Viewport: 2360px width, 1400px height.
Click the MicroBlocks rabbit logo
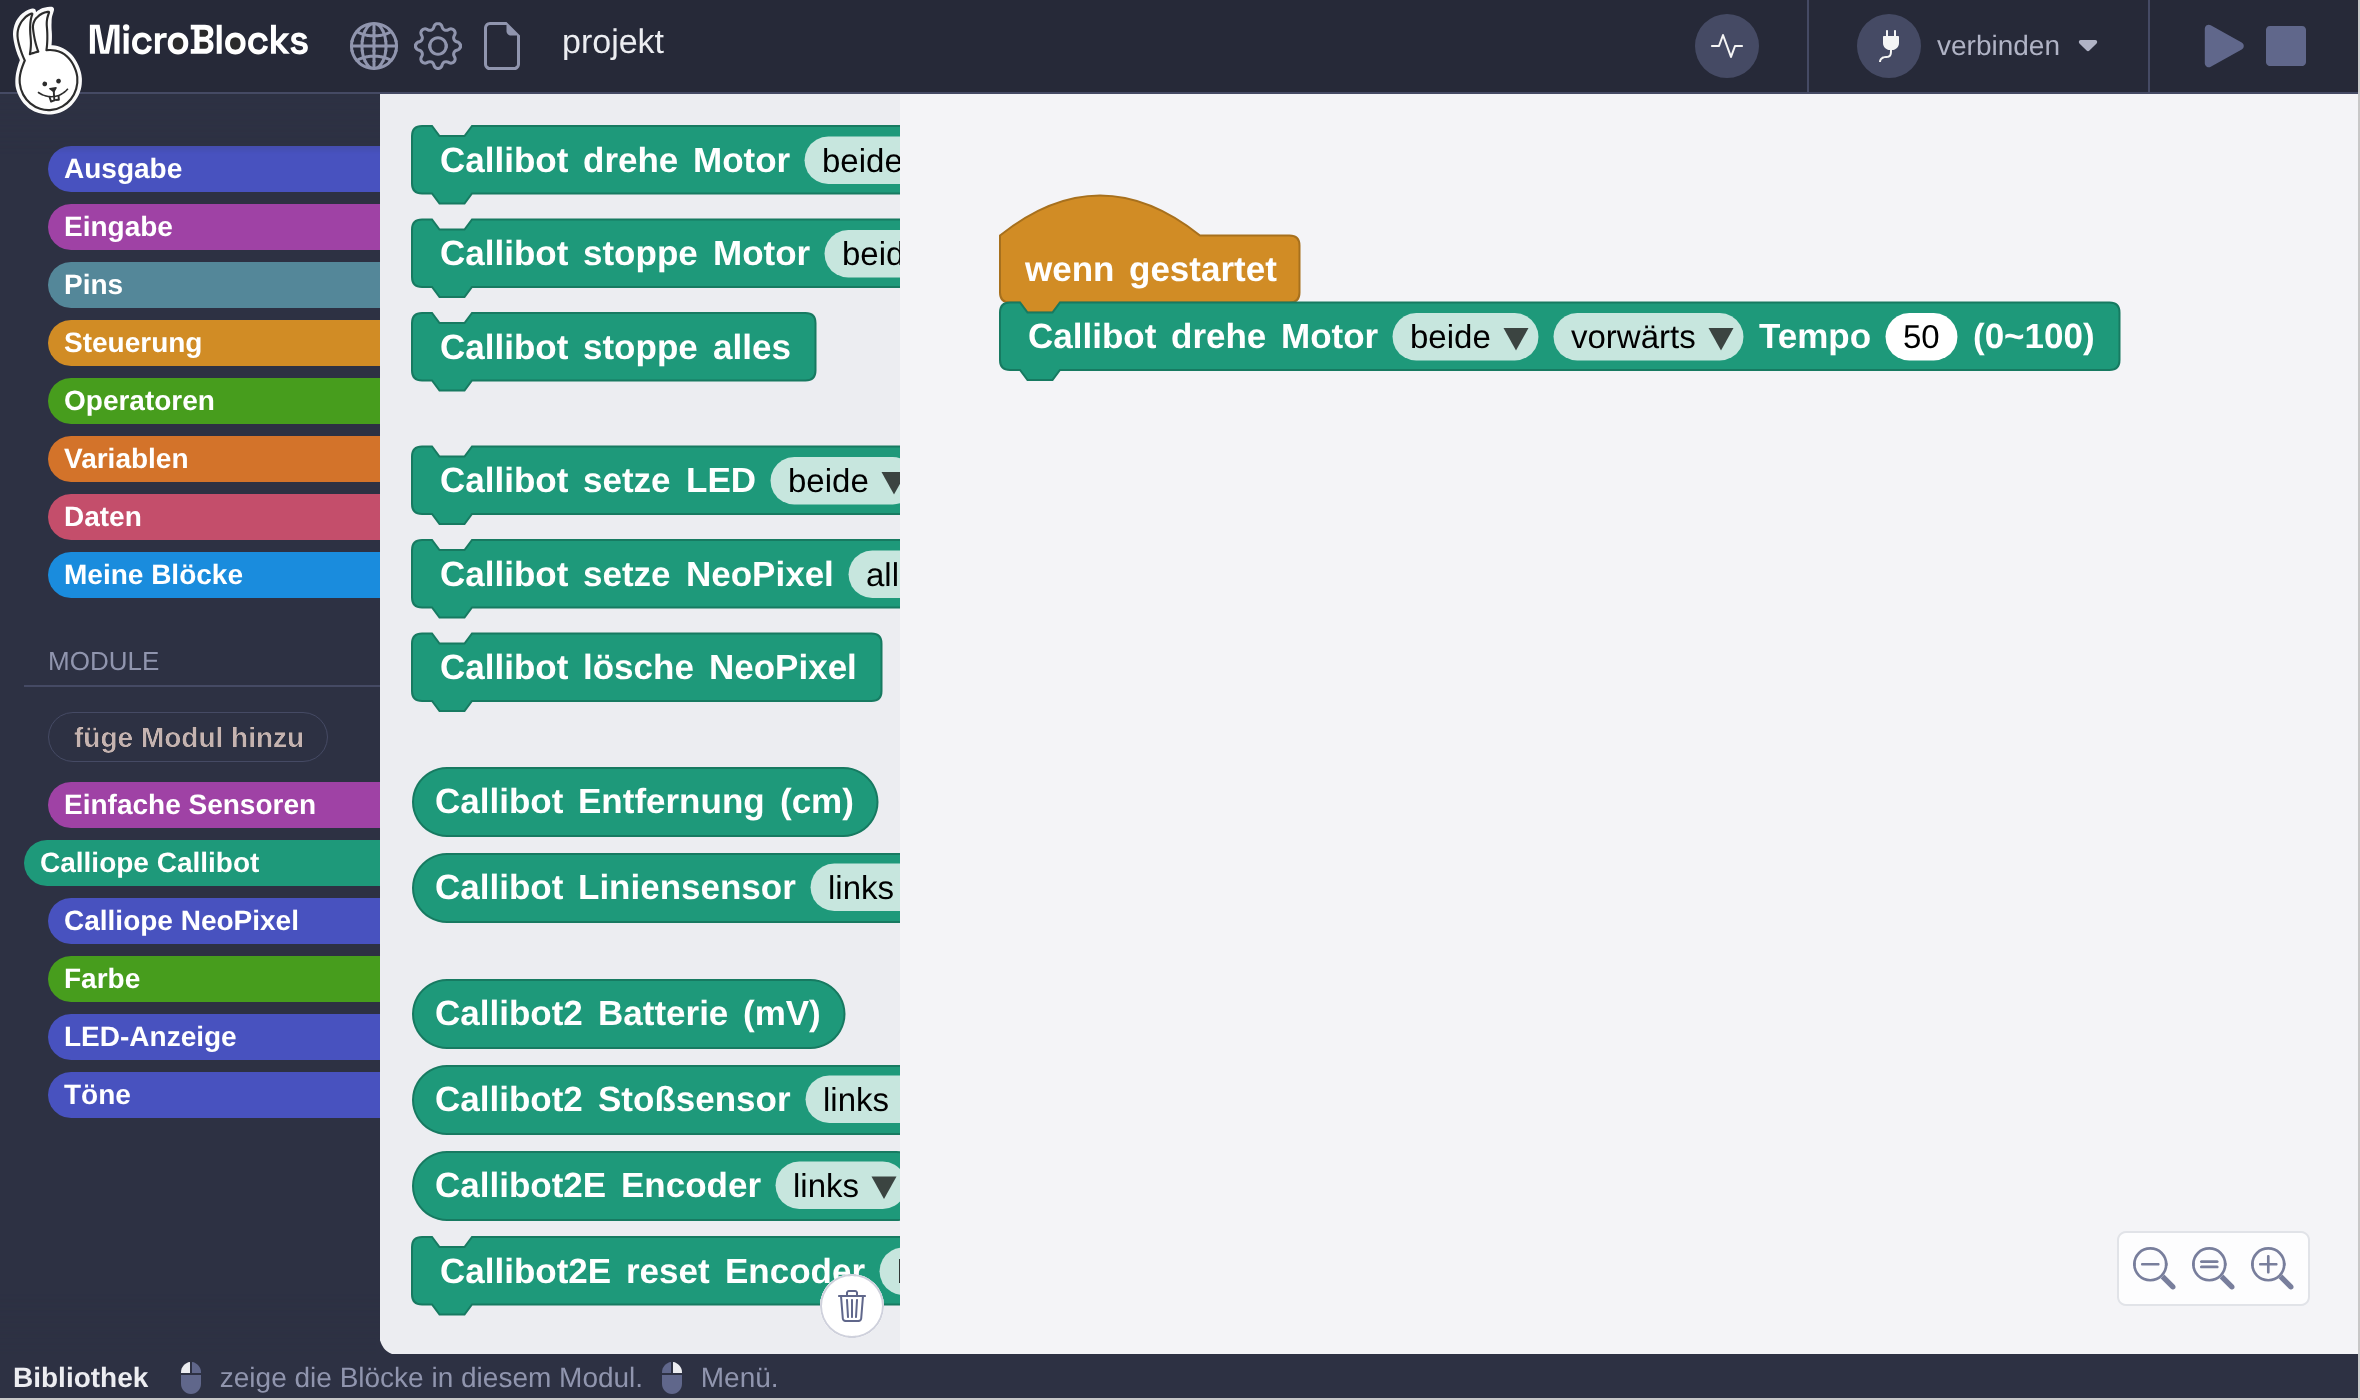(46, 60)
